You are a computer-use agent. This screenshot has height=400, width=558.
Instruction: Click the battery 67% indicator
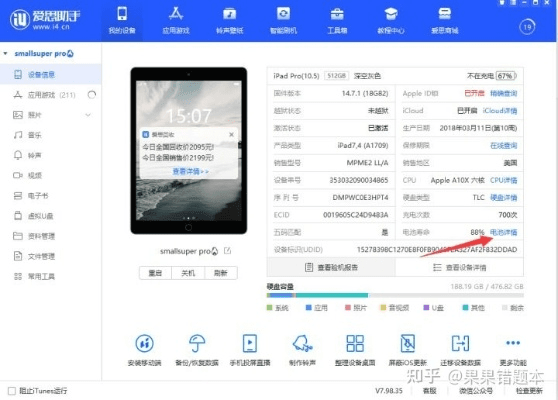506,76
